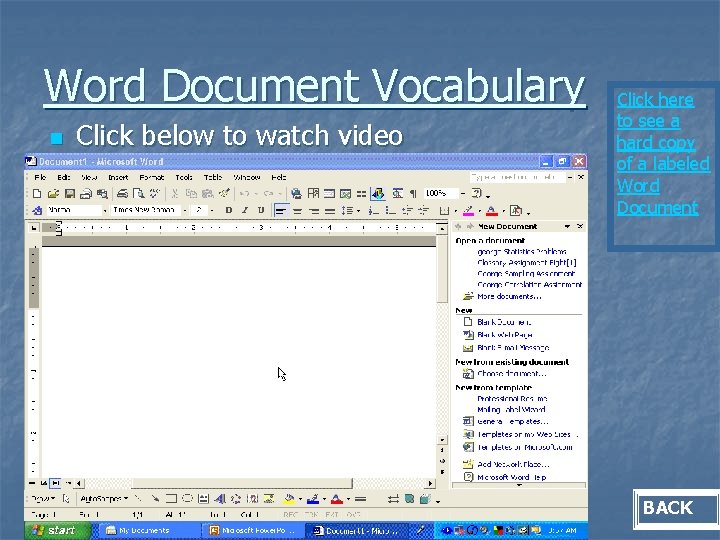Click the Start button on the taskbar
Image resolution: width=720 pixels, height=540 pixels.
(x=58, y=530)
